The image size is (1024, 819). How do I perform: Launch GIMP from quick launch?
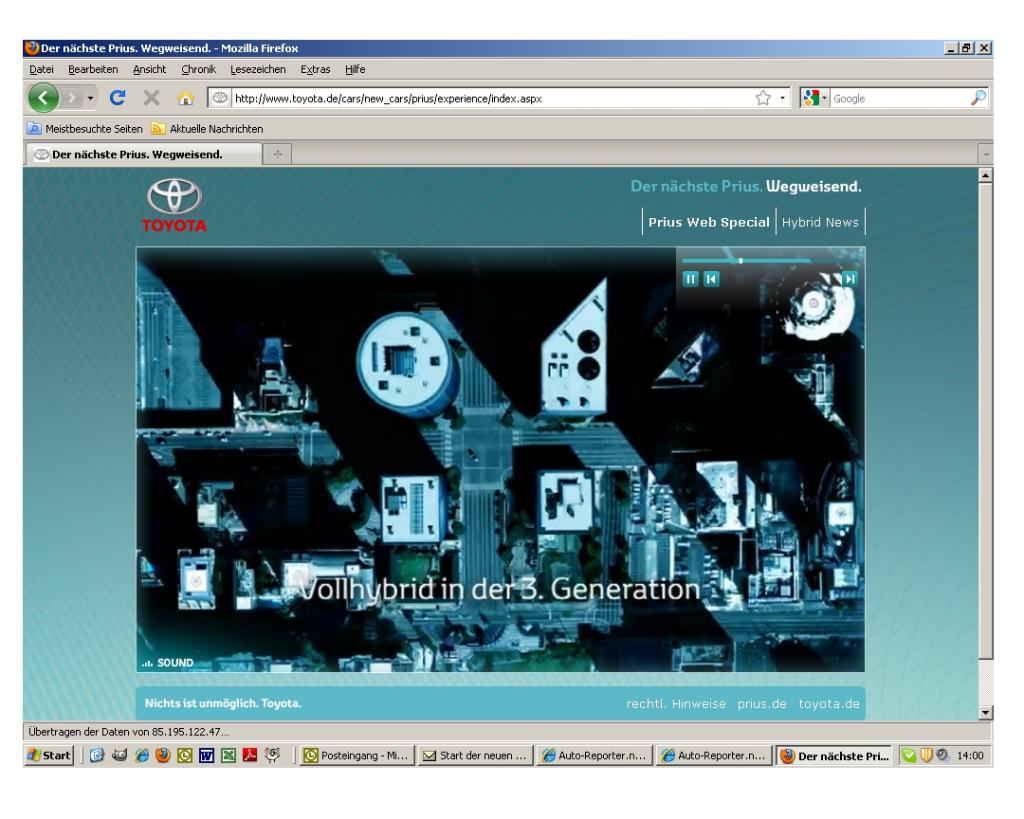(119, 756)
